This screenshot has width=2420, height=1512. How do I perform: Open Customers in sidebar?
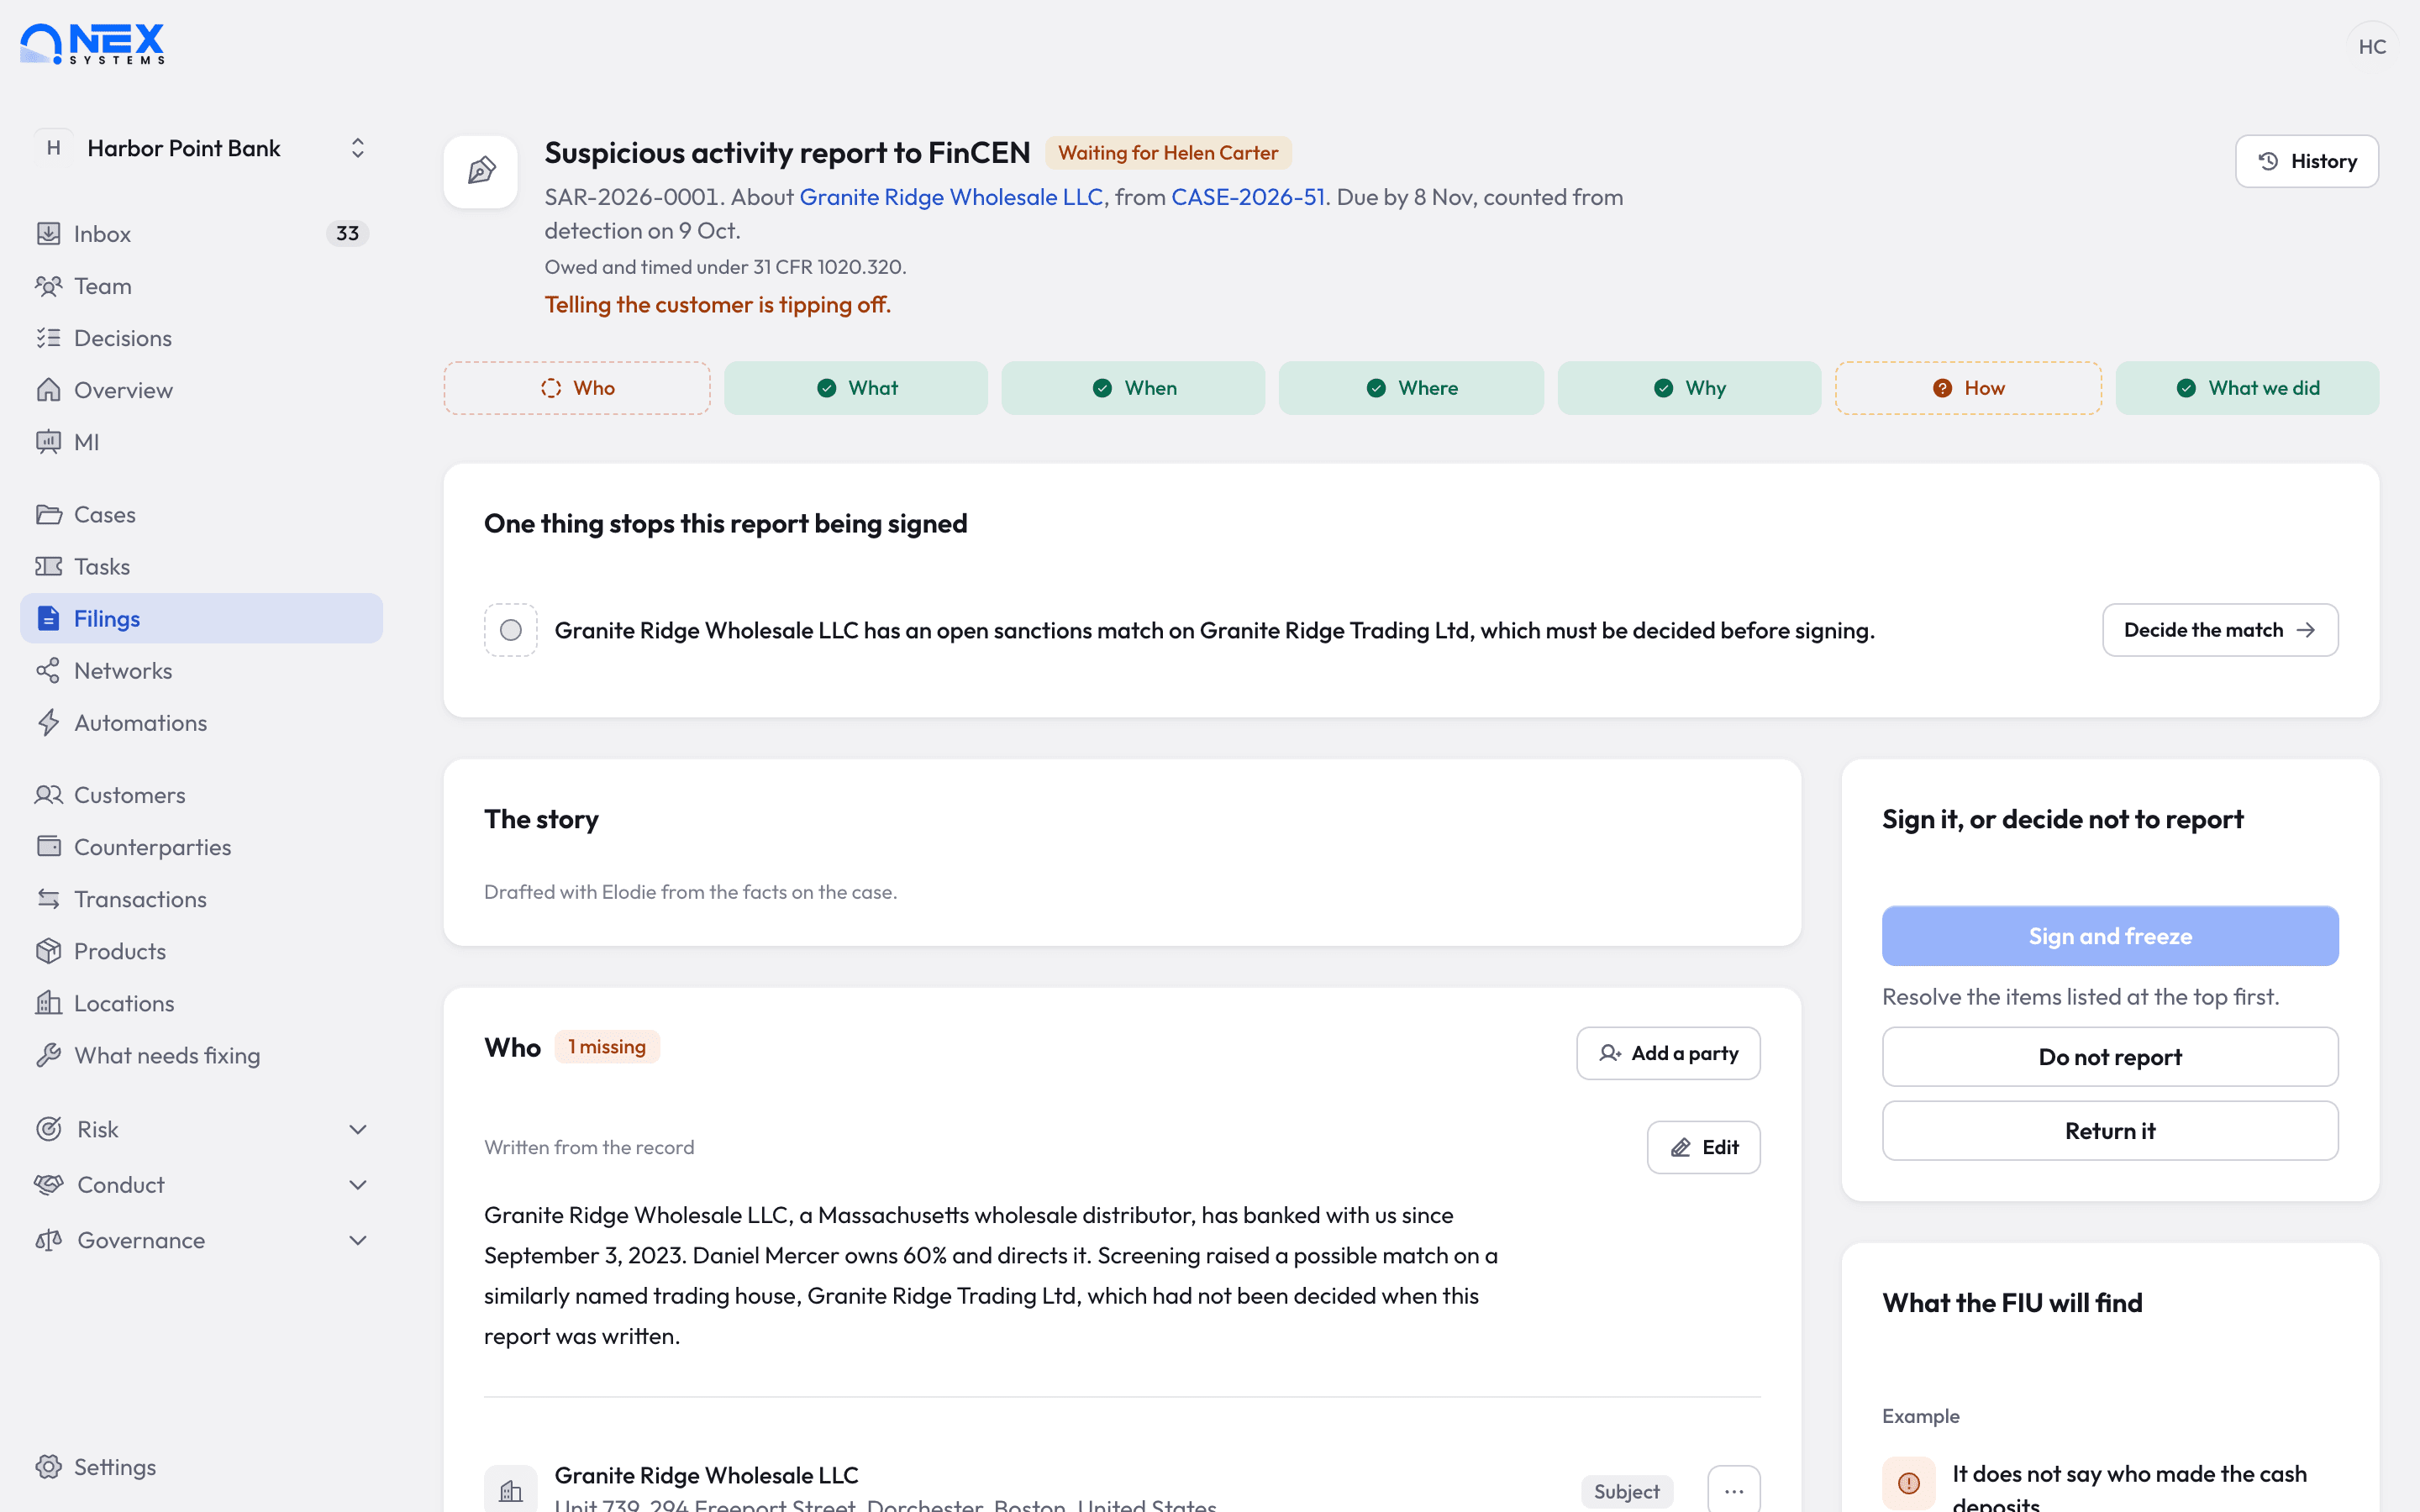(201, 795)
